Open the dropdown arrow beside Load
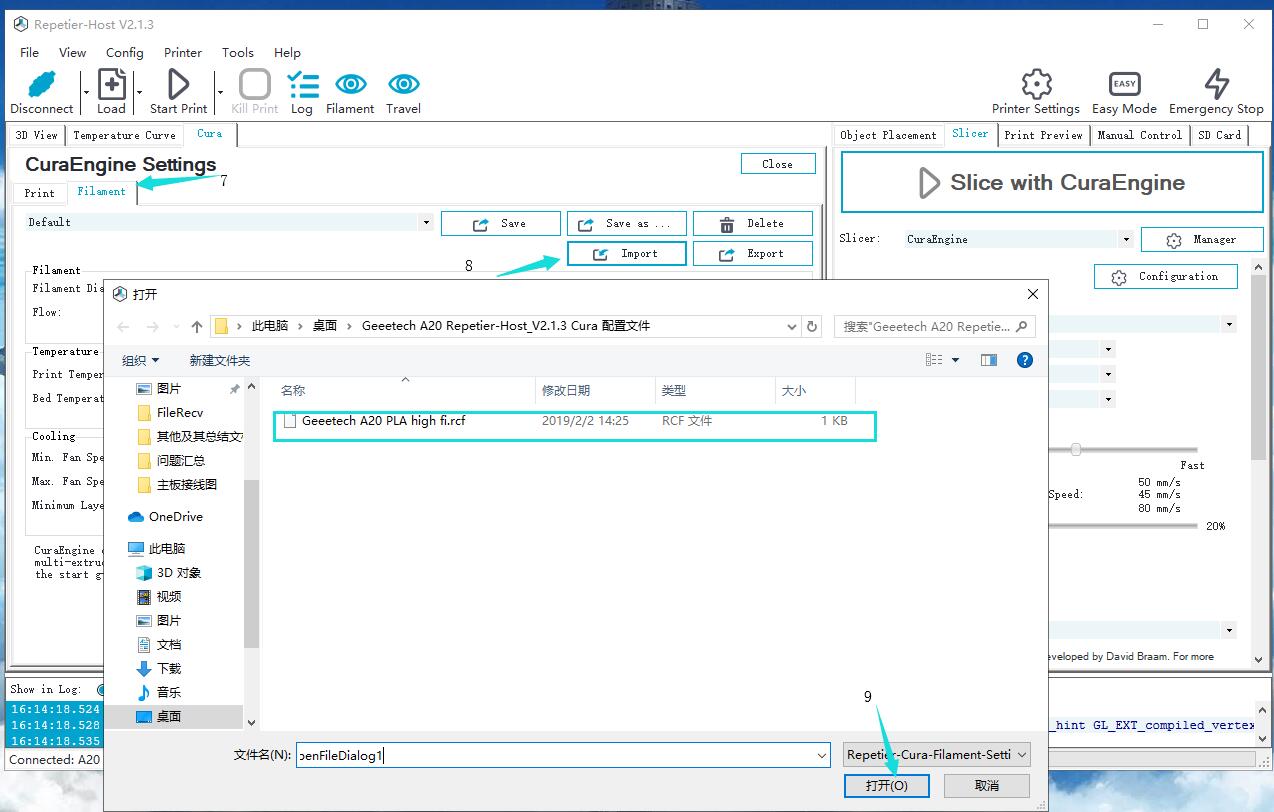Viewport: 1274px width, 812px height. tap(139, 91)
